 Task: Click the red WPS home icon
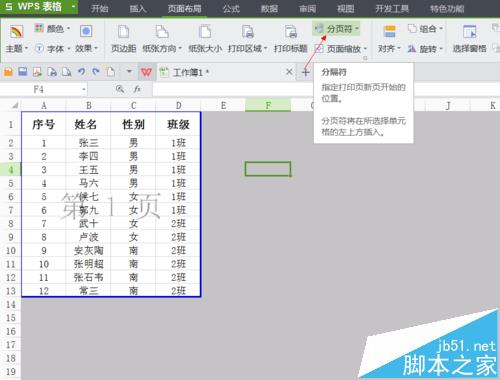point(146,72)
